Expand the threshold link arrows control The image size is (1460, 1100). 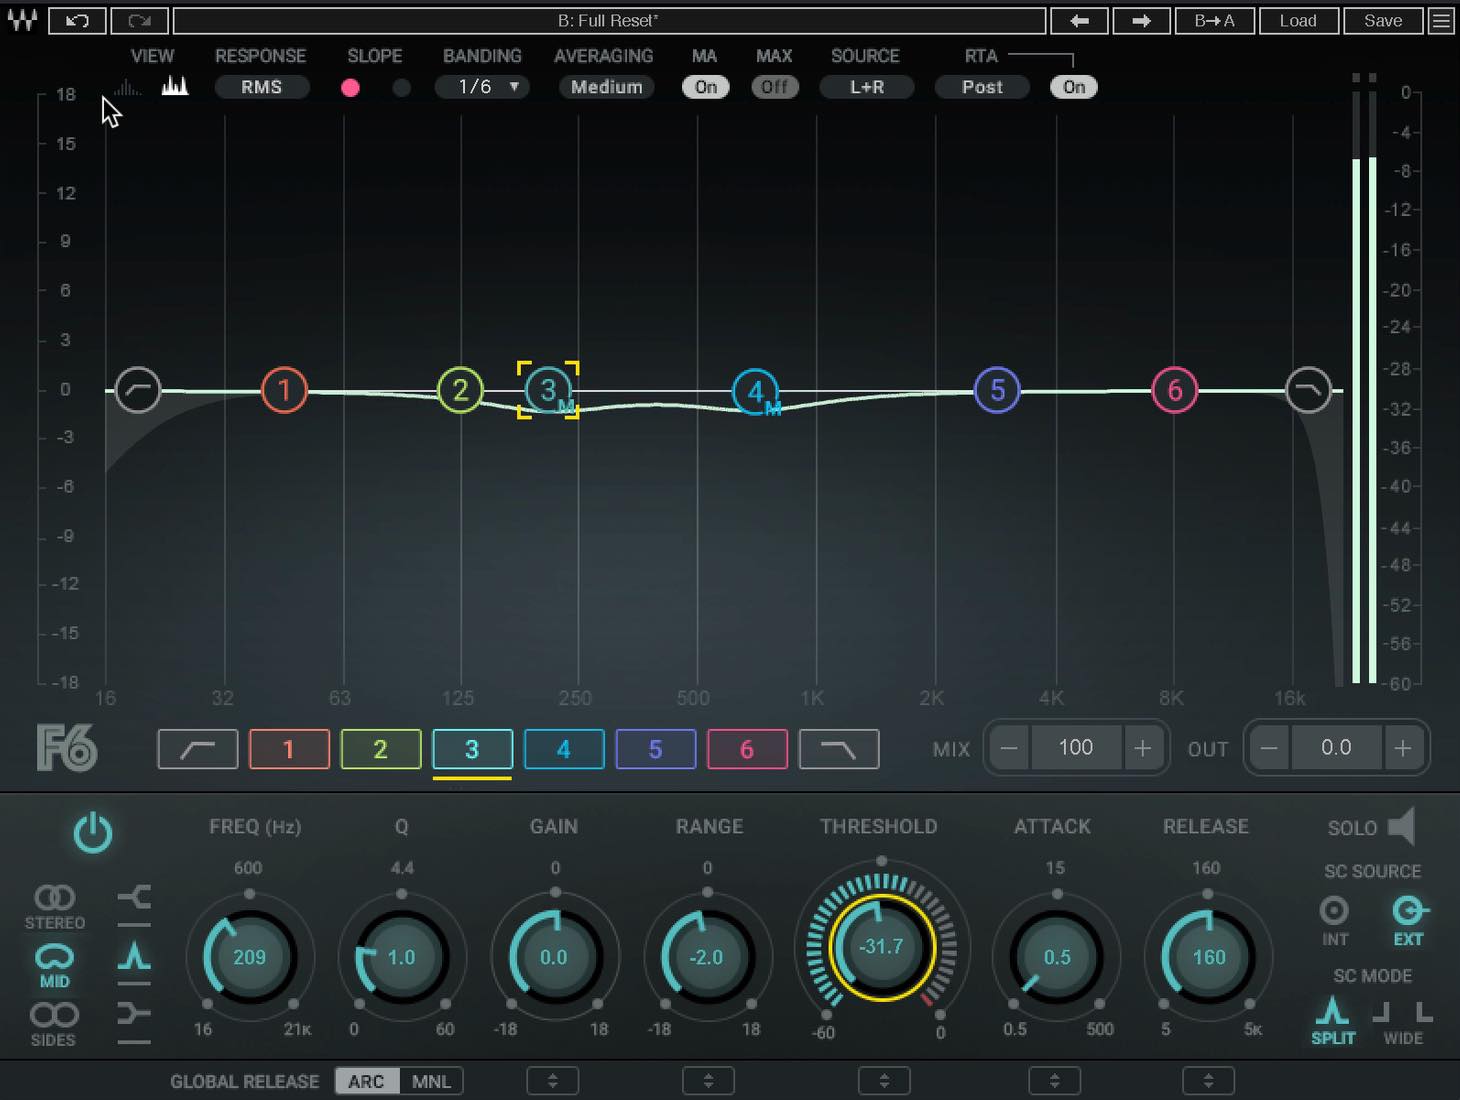pos(884,1081)
